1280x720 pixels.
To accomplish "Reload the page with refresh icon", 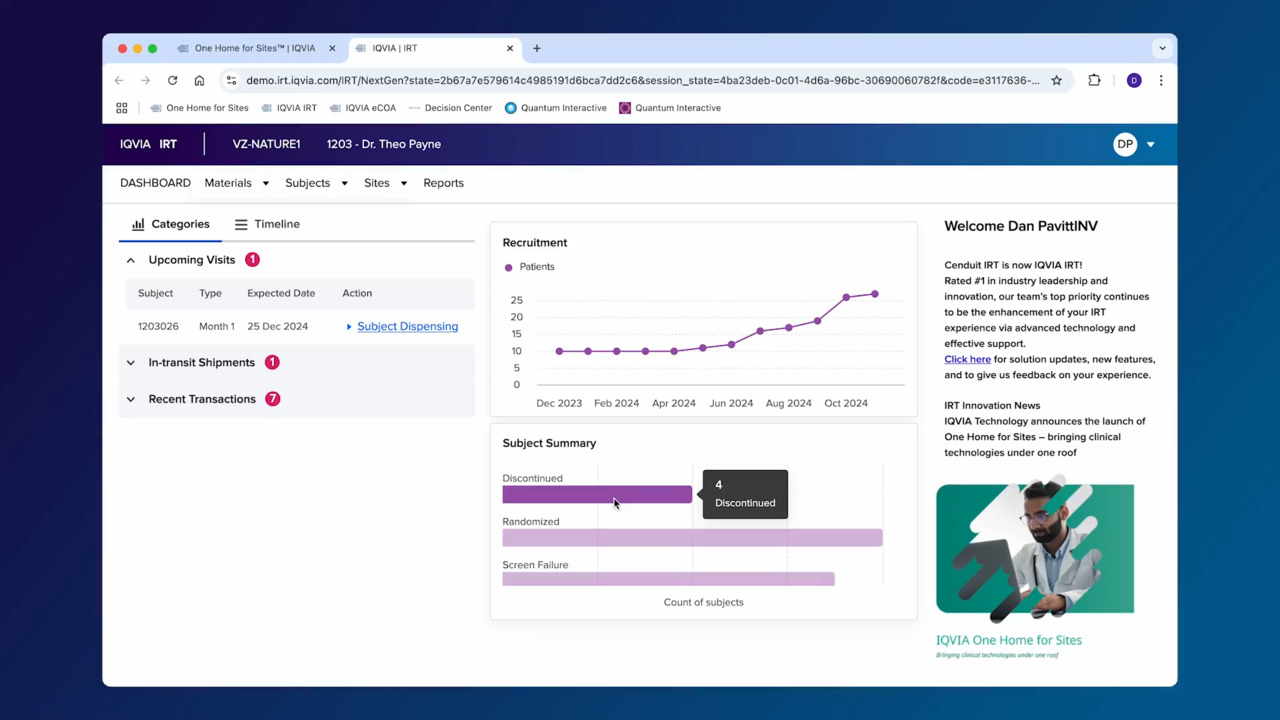I will [172, 80].
